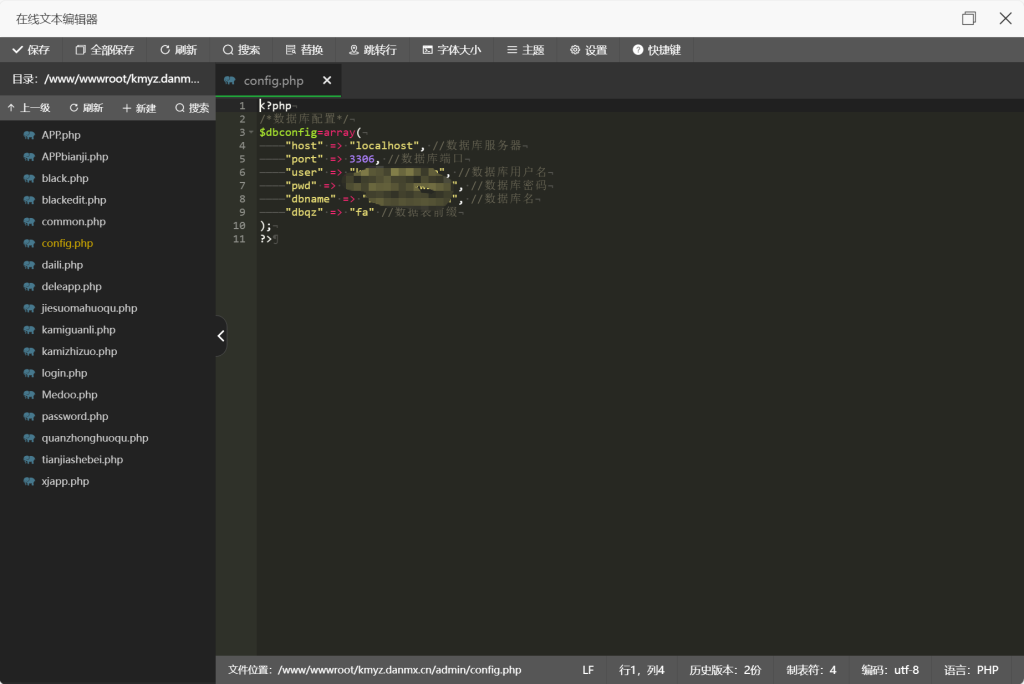Open Medoo.php from the file list
This screenshot has width=1024, height=684.
click(x=69, y=395)
